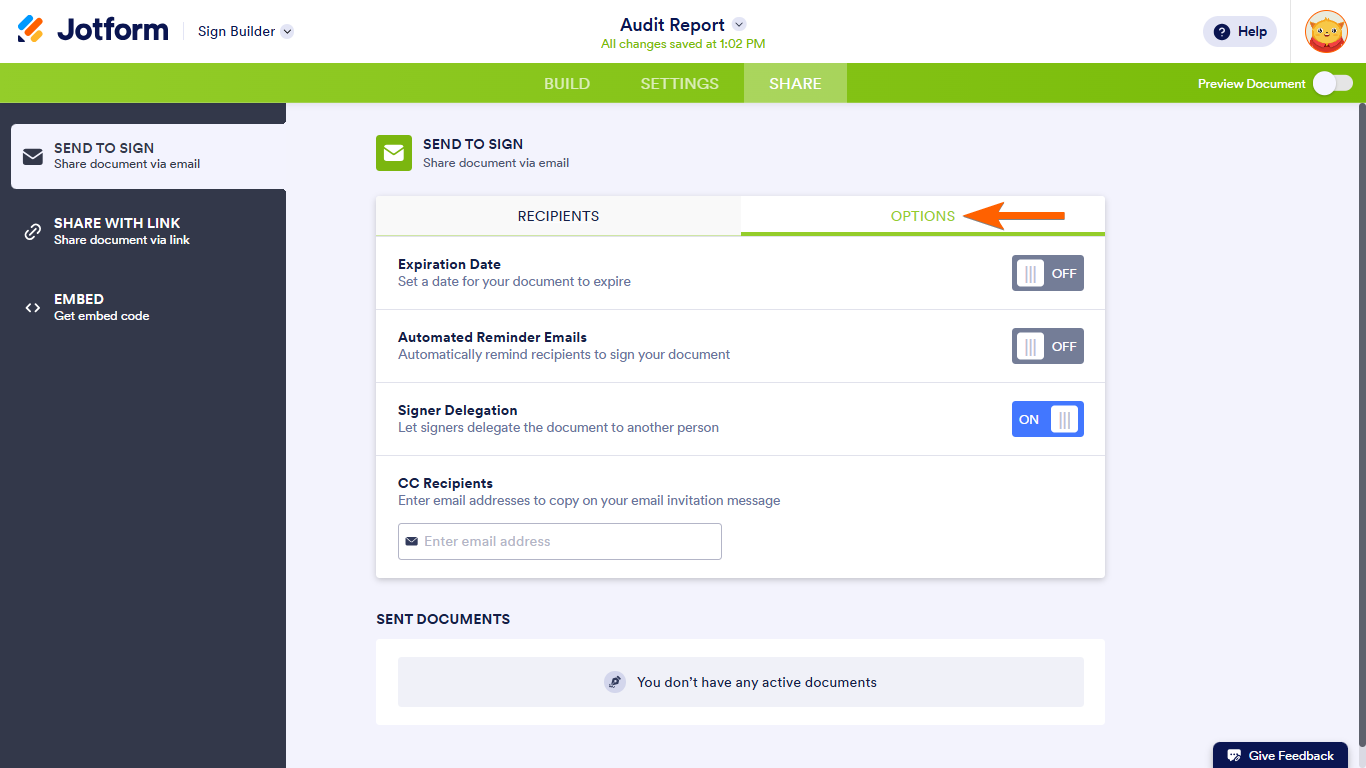
Task: Click the Send to Sign envelope icon in sidebar
Action: [x=33, y=156]
